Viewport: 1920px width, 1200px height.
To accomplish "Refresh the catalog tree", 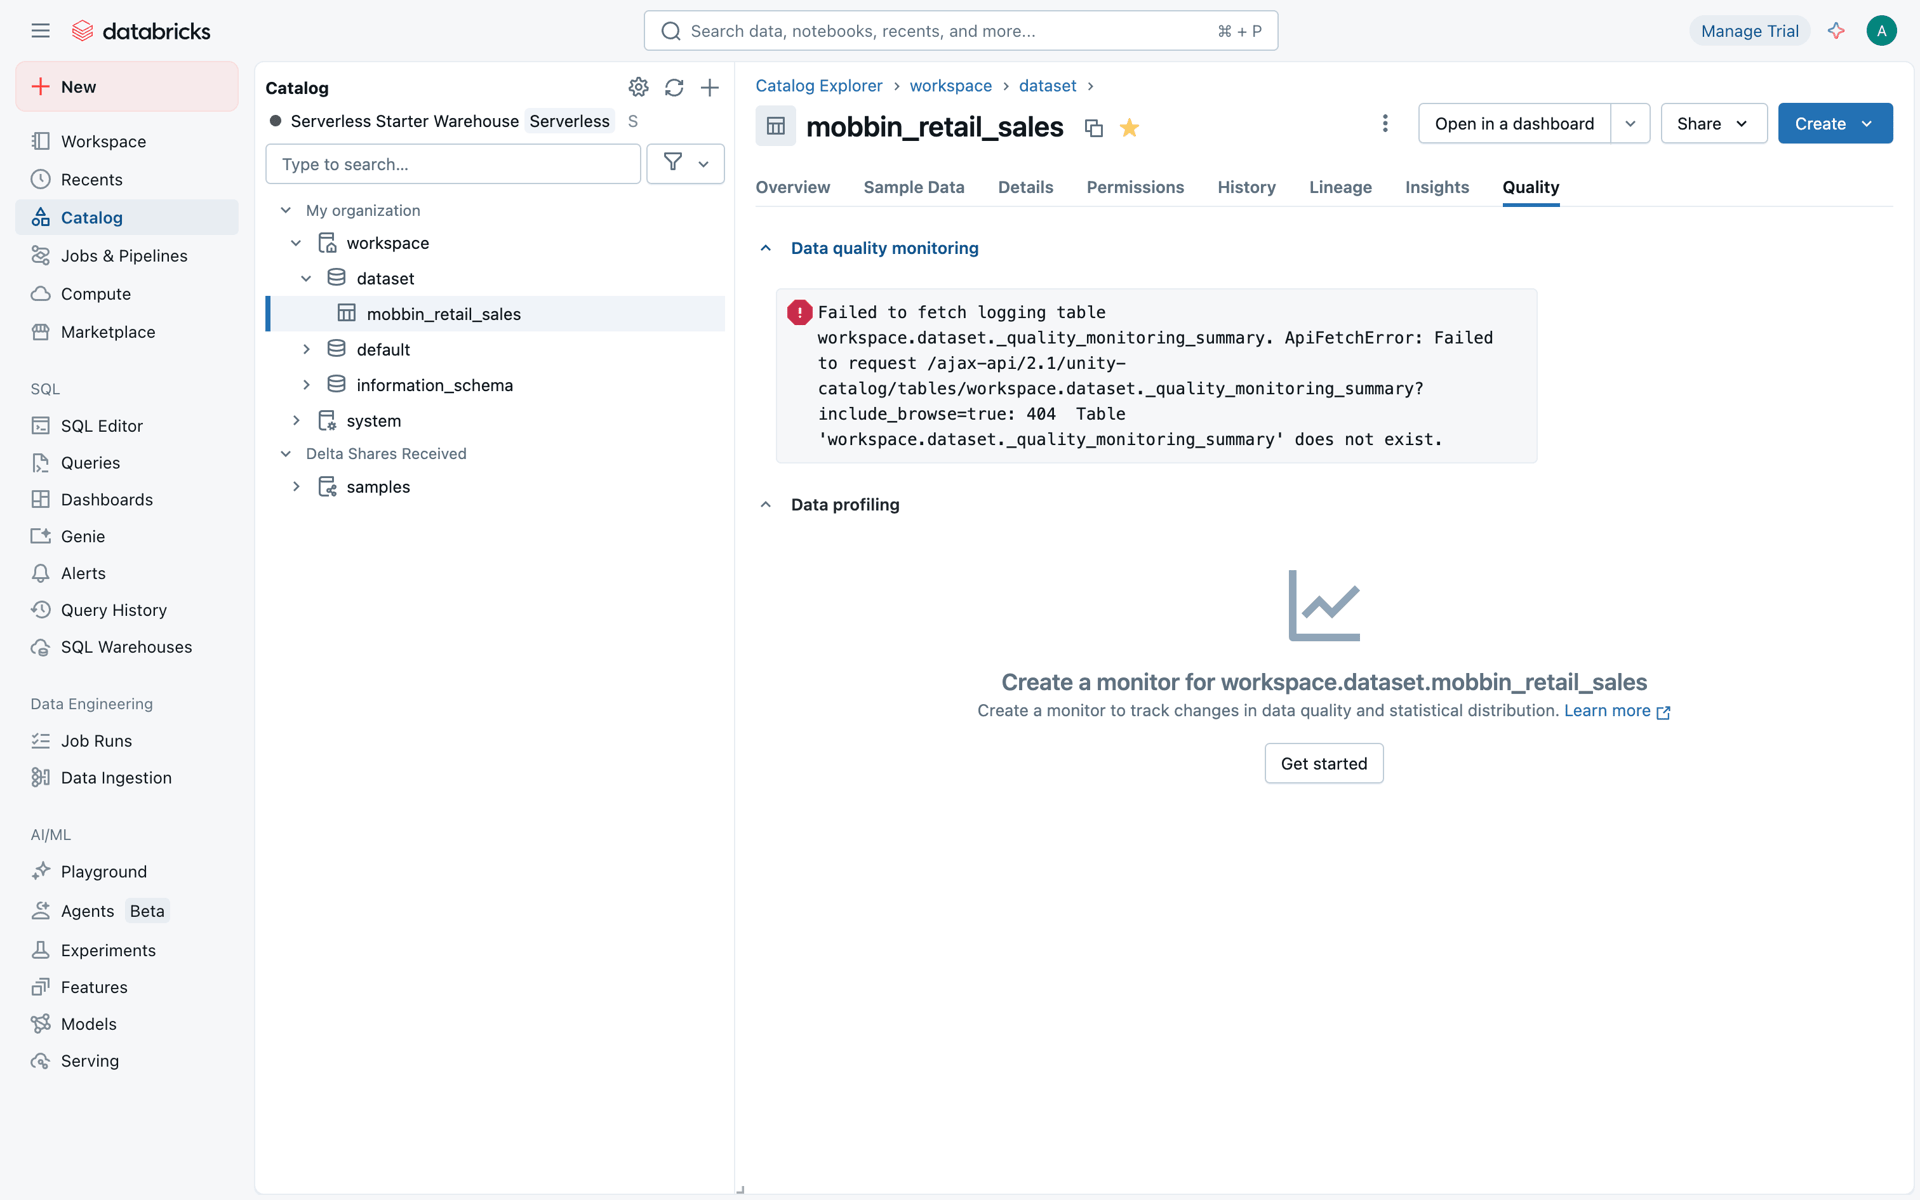I will [674, 88].
